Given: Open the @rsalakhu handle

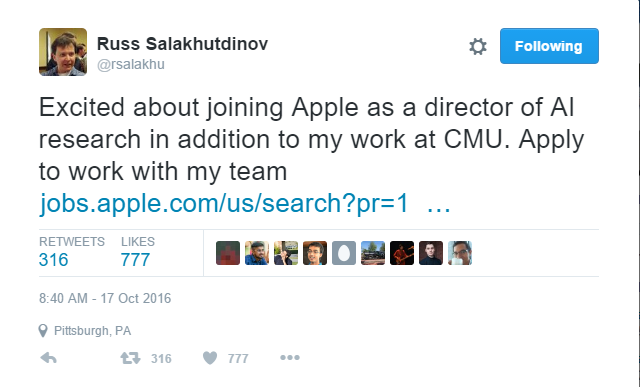Looking at the screenshot, I should [131, 64].
